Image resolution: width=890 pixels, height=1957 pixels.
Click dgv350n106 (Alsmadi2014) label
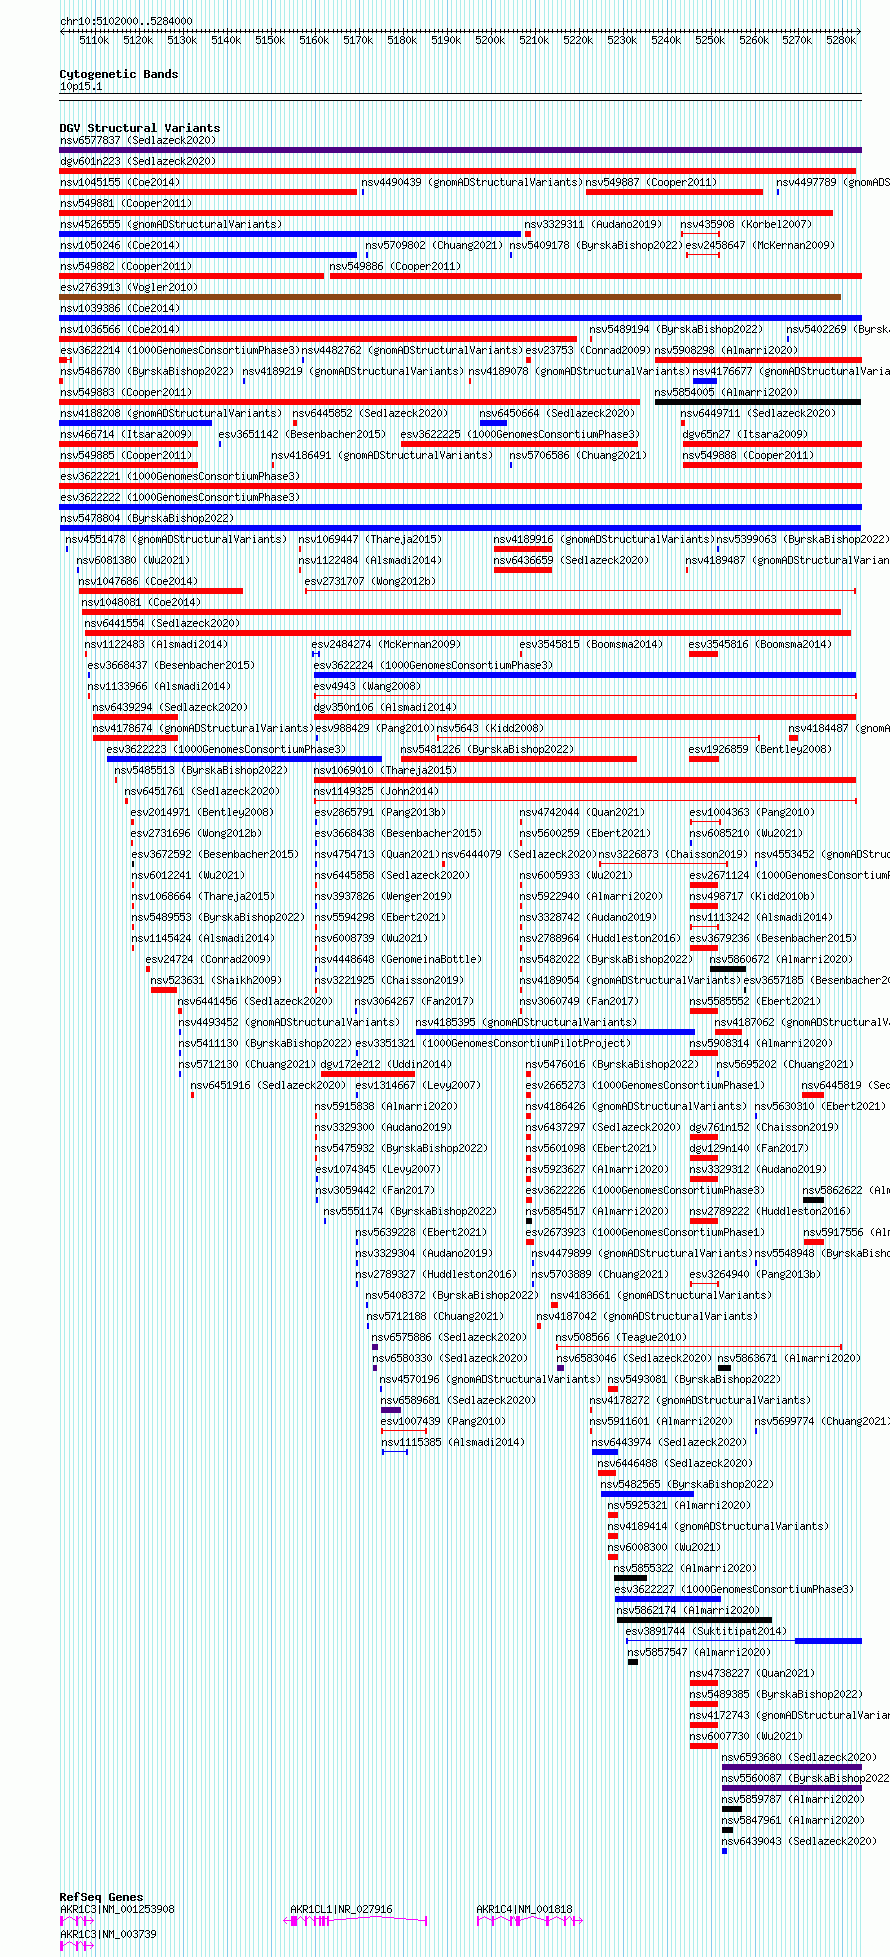[386, 707]
